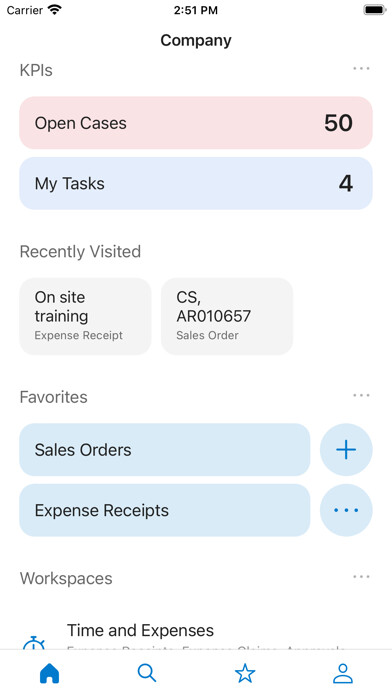Tap the plus button beside Sales Orders
Screen dimensions: 392x696
346,450
